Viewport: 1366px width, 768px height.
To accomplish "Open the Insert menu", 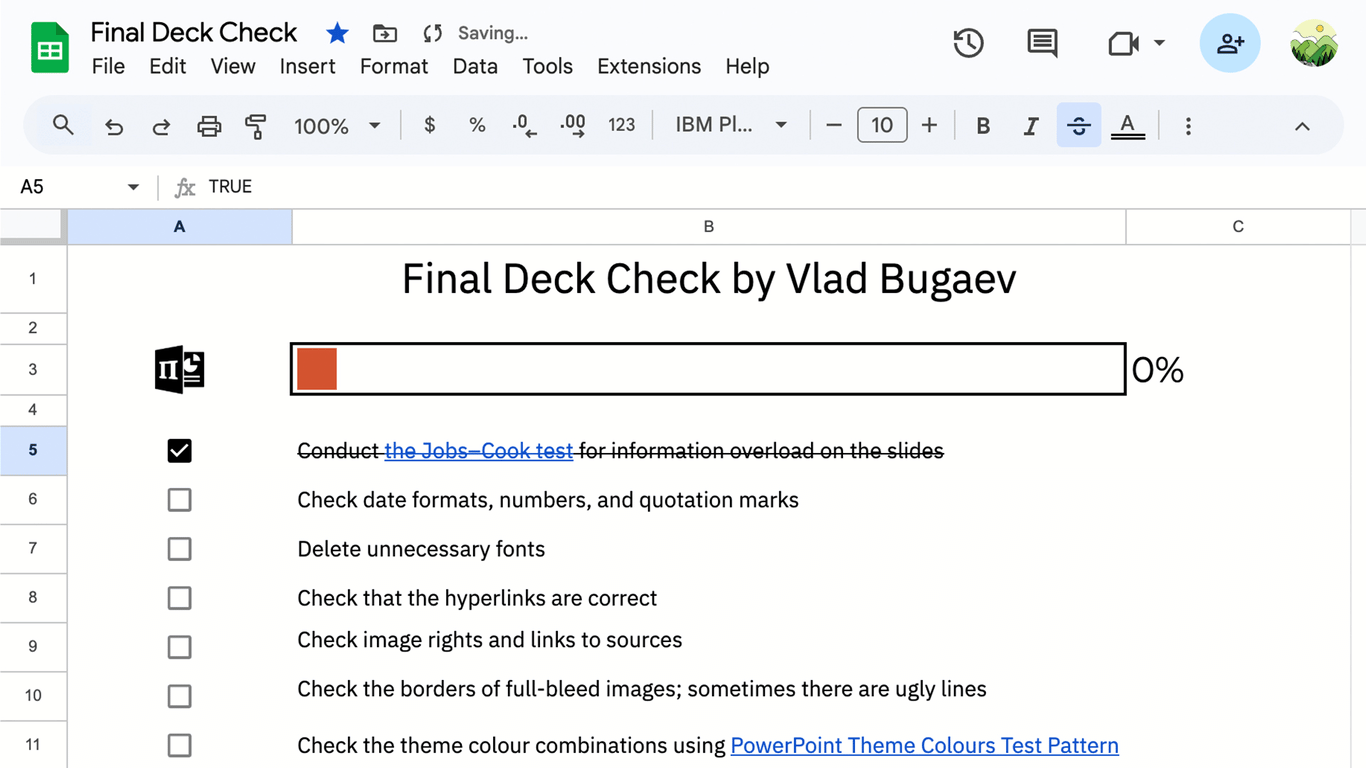I will point(307,66).
